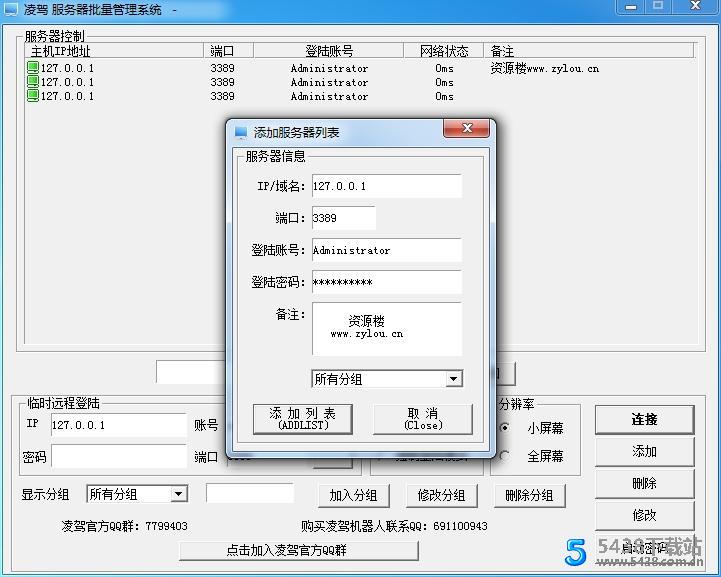
Task: Focus the 端口 field showing 3389 in dialog
Action: pos(343,218)
